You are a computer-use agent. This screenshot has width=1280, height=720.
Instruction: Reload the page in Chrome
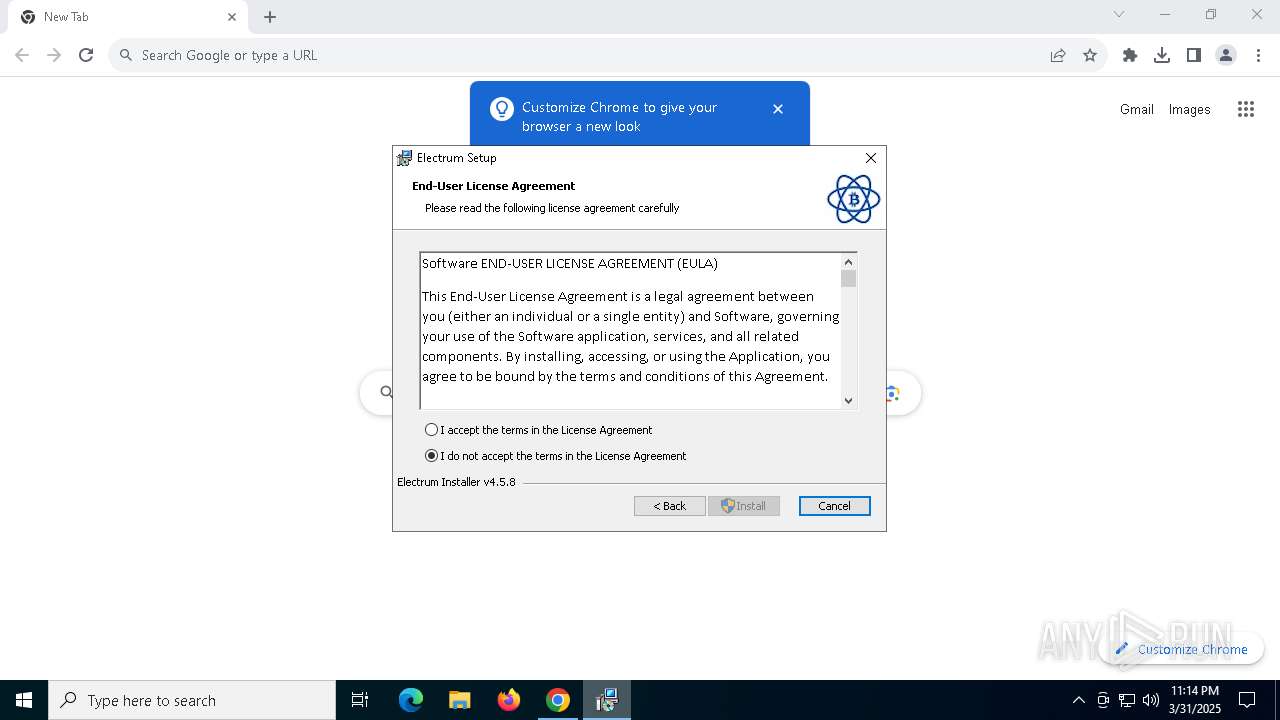tap(86, 55)
